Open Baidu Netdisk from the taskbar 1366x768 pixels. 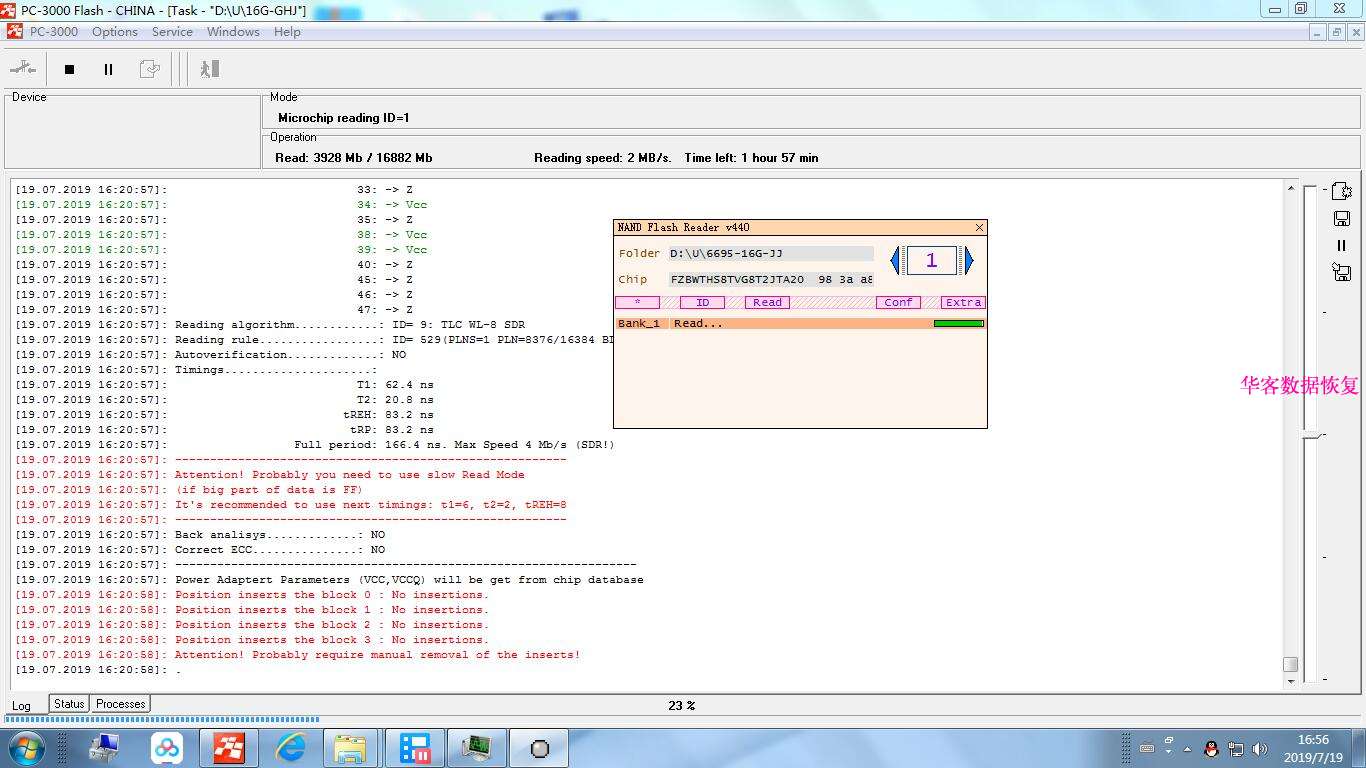(x=167, y=747)
